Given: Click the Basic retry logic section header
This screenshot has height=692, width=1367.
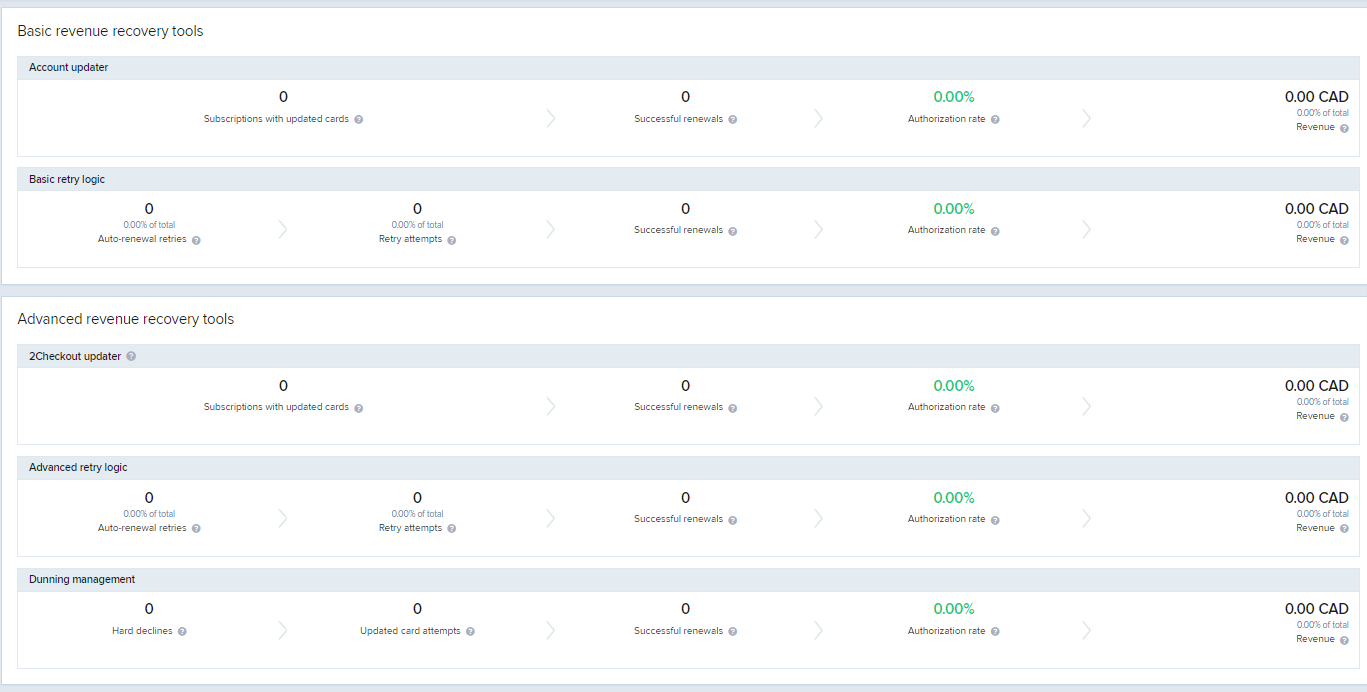Looking at the screenshot, I should click(x=689, y=180).
